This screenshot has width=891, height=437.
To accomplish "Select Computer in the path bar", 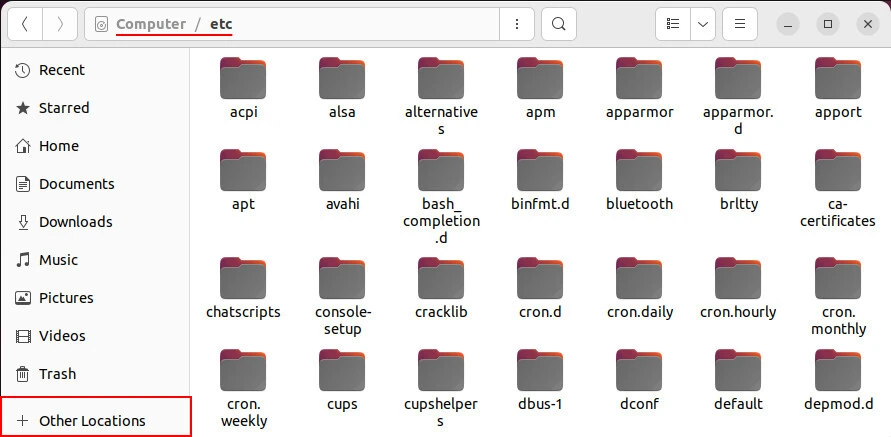I will click(150, 24).
